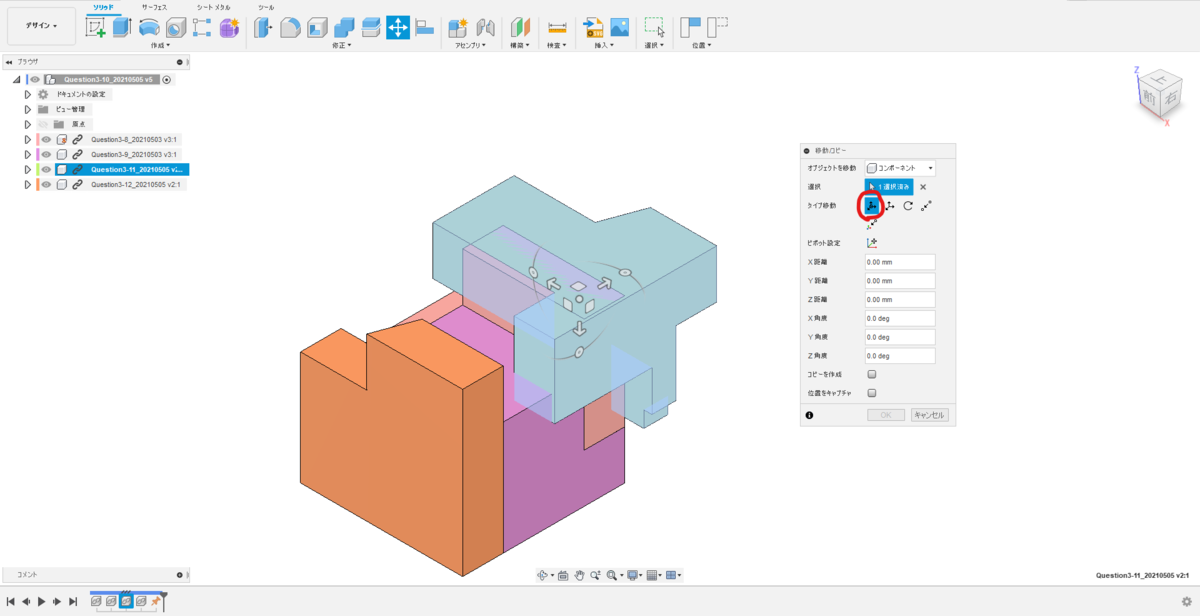Switch to the ソリッド tab
1200x616 pixels.
click(104, 7)
